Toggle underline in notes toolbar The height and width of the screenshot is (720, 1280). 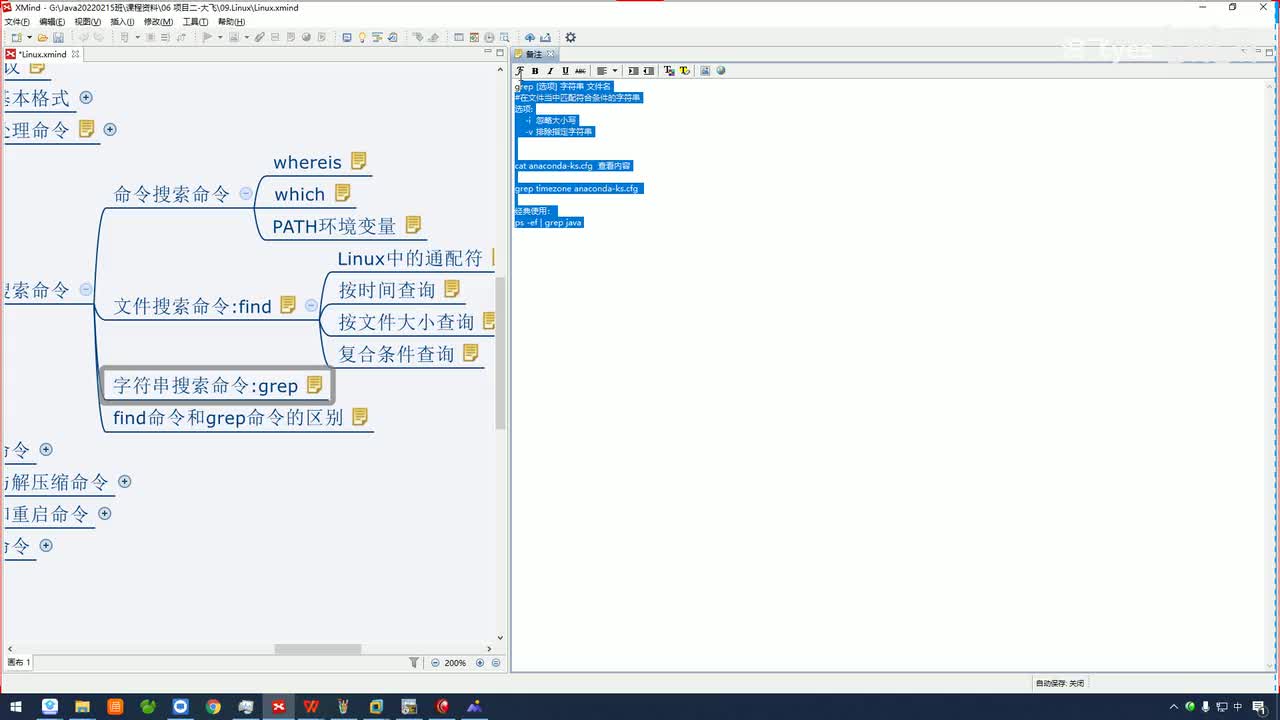click(565, 71)
